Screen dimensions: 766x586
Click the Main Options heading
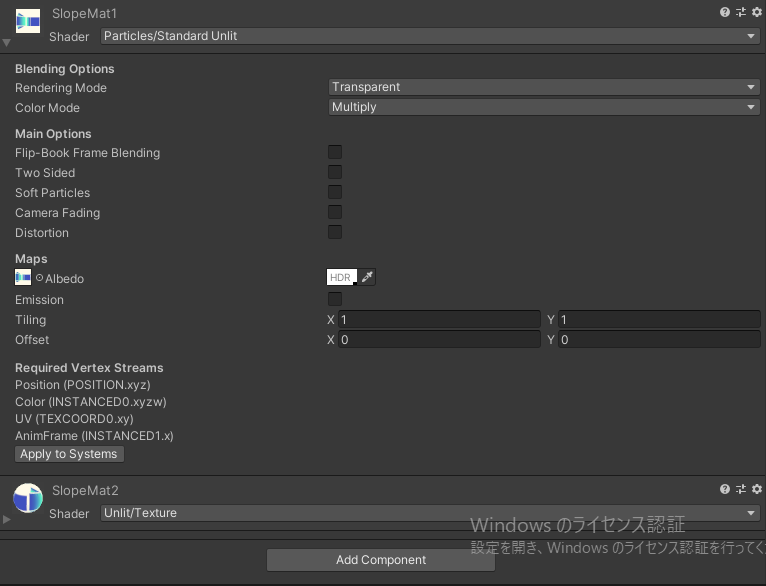pyautogui.click(x=53, y=134)
